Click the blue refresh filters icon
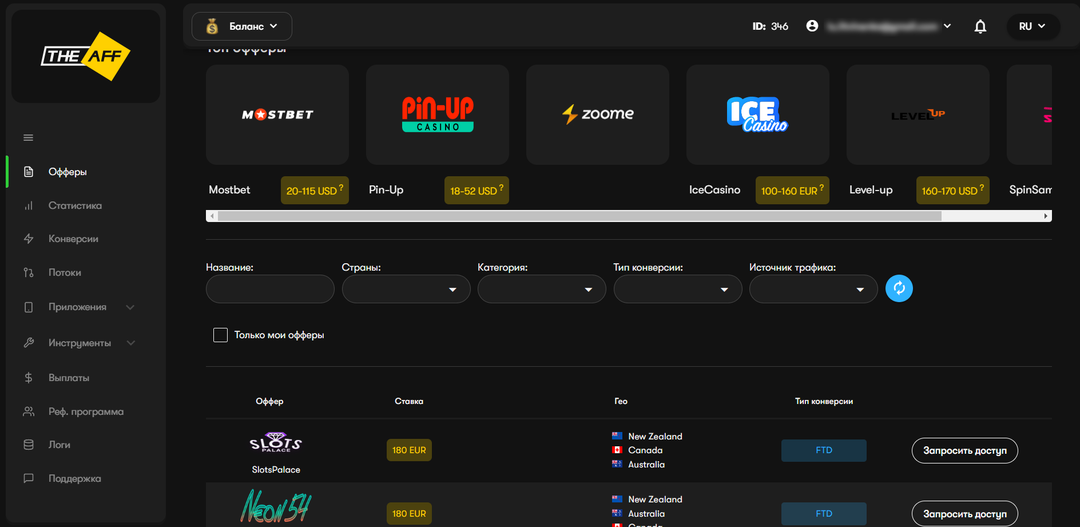1080x527 pixels. coord(899,288)
